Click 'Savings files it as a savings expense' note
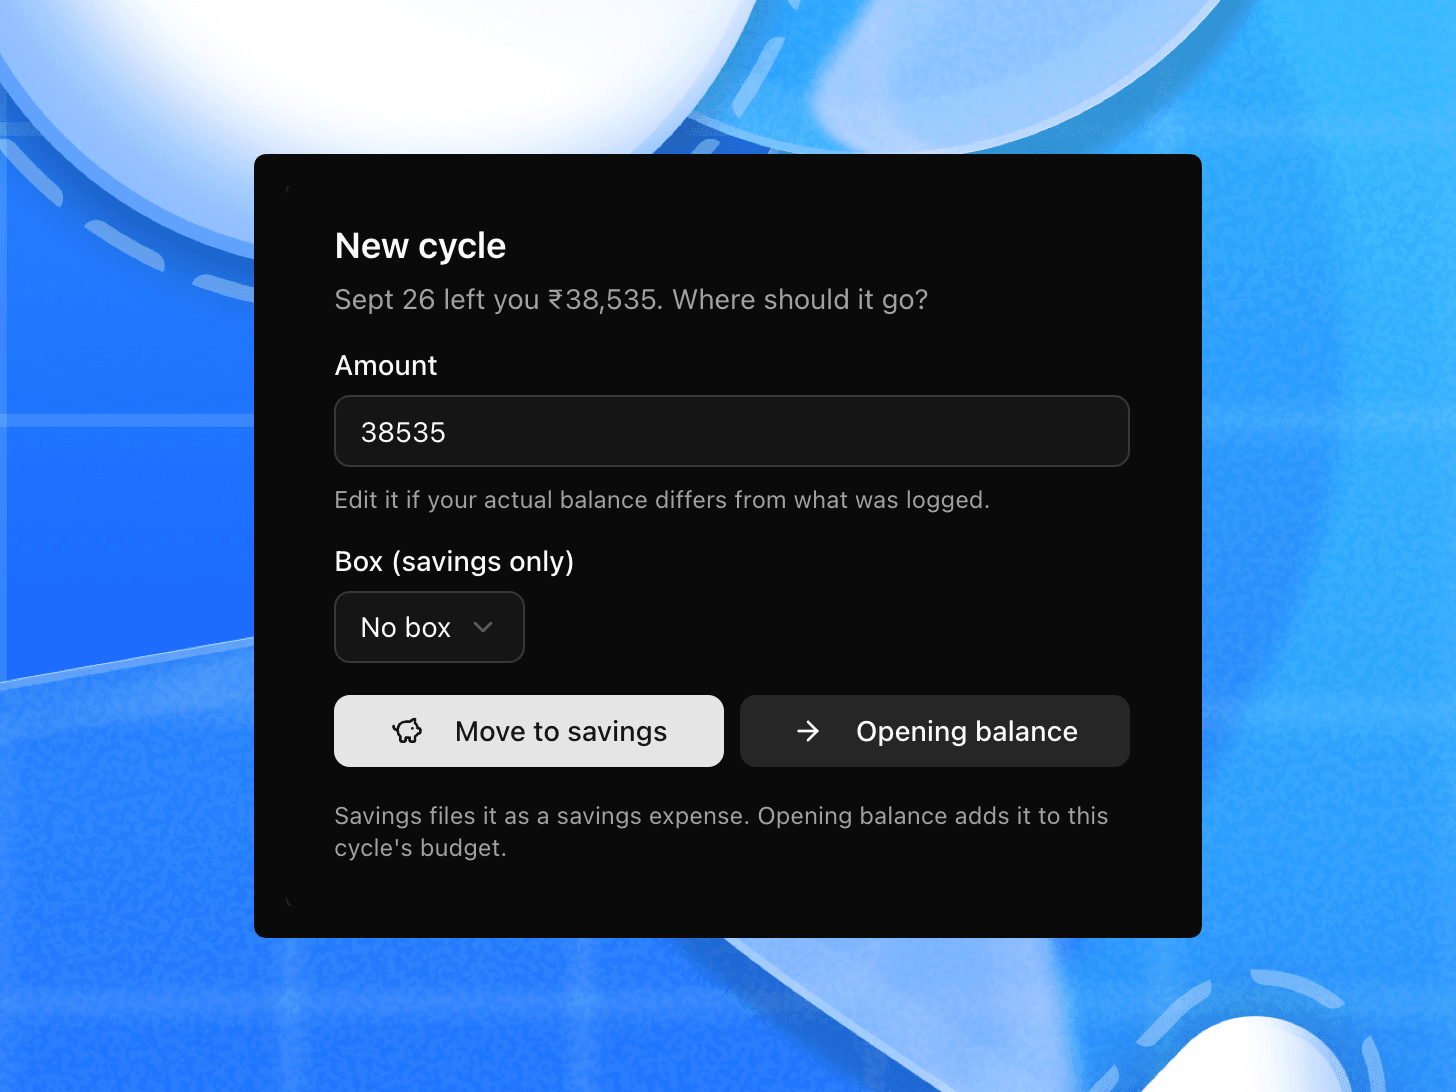Image resolution: width=1456 pixels, height=1092 pixels. (721, 832)
